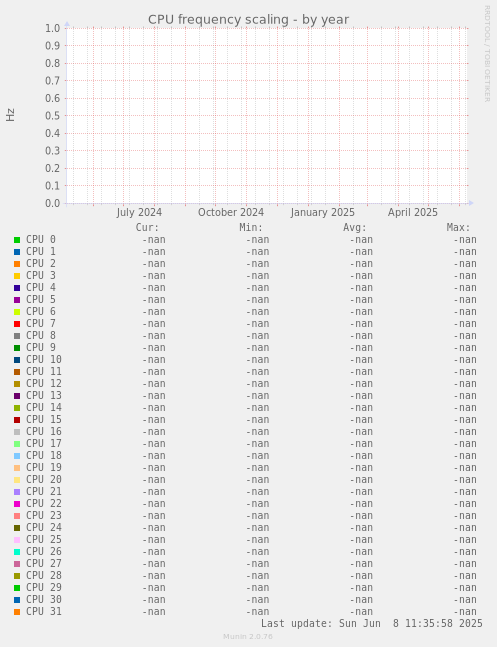Click the 'CPU 12' legend label
Image resolution: width=497 pixels, height=647 pixels.
(44, 383)
